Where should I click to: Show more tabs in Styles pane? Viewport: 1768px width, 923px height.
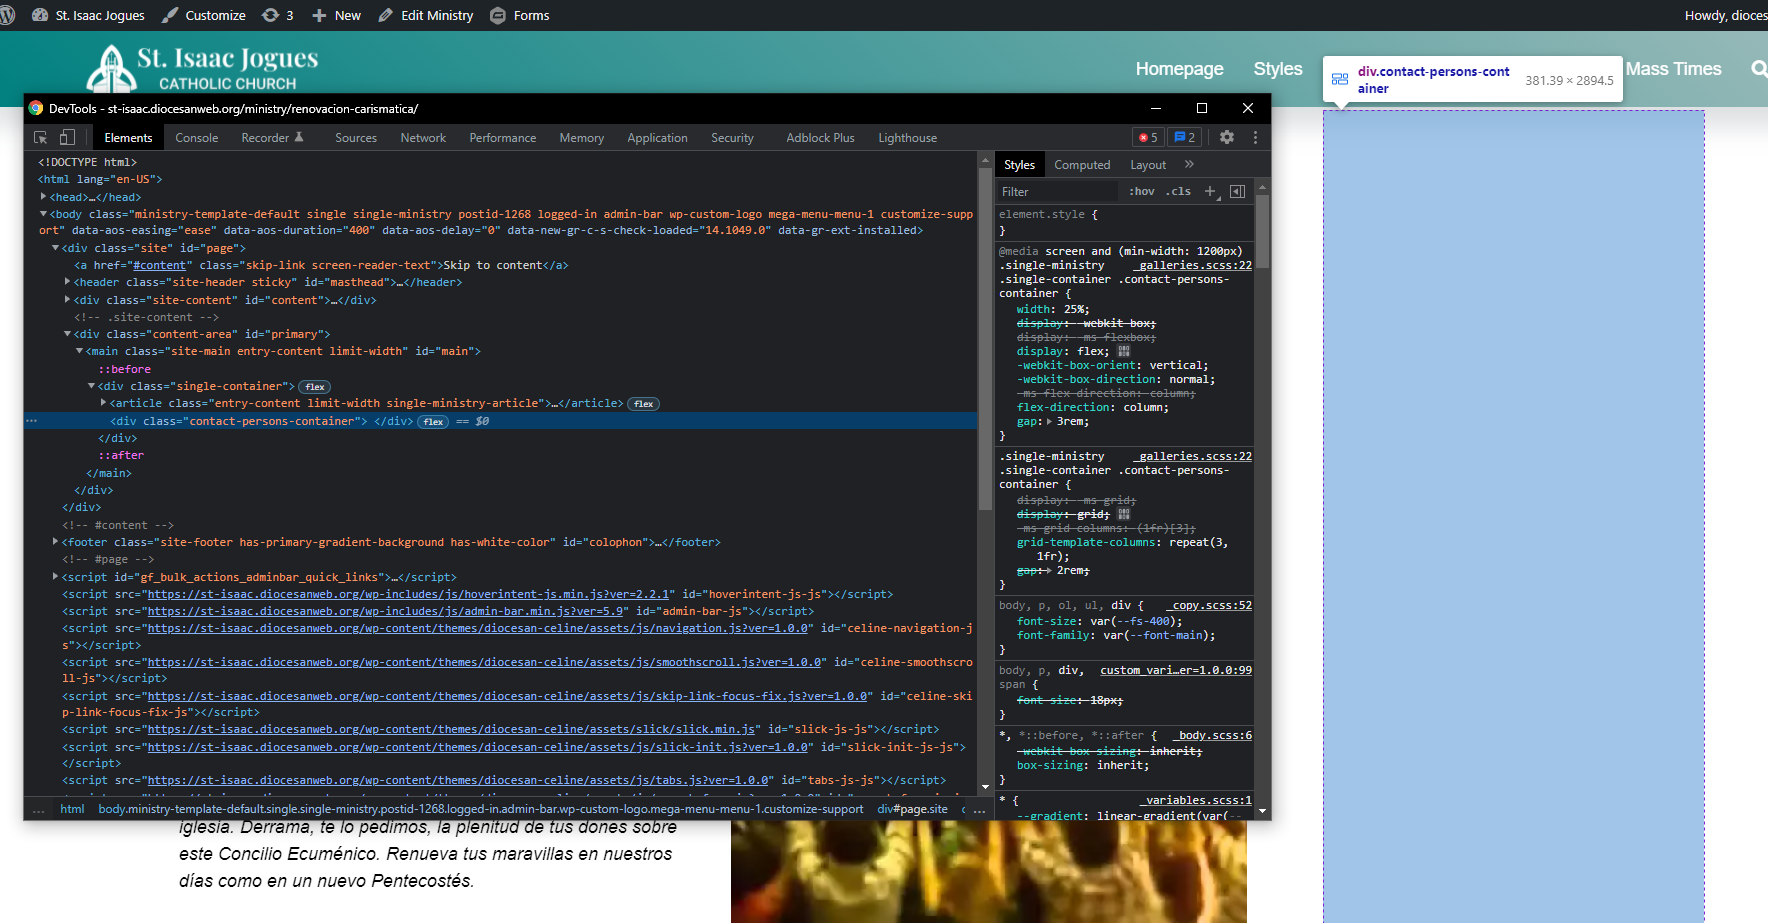1189,164
